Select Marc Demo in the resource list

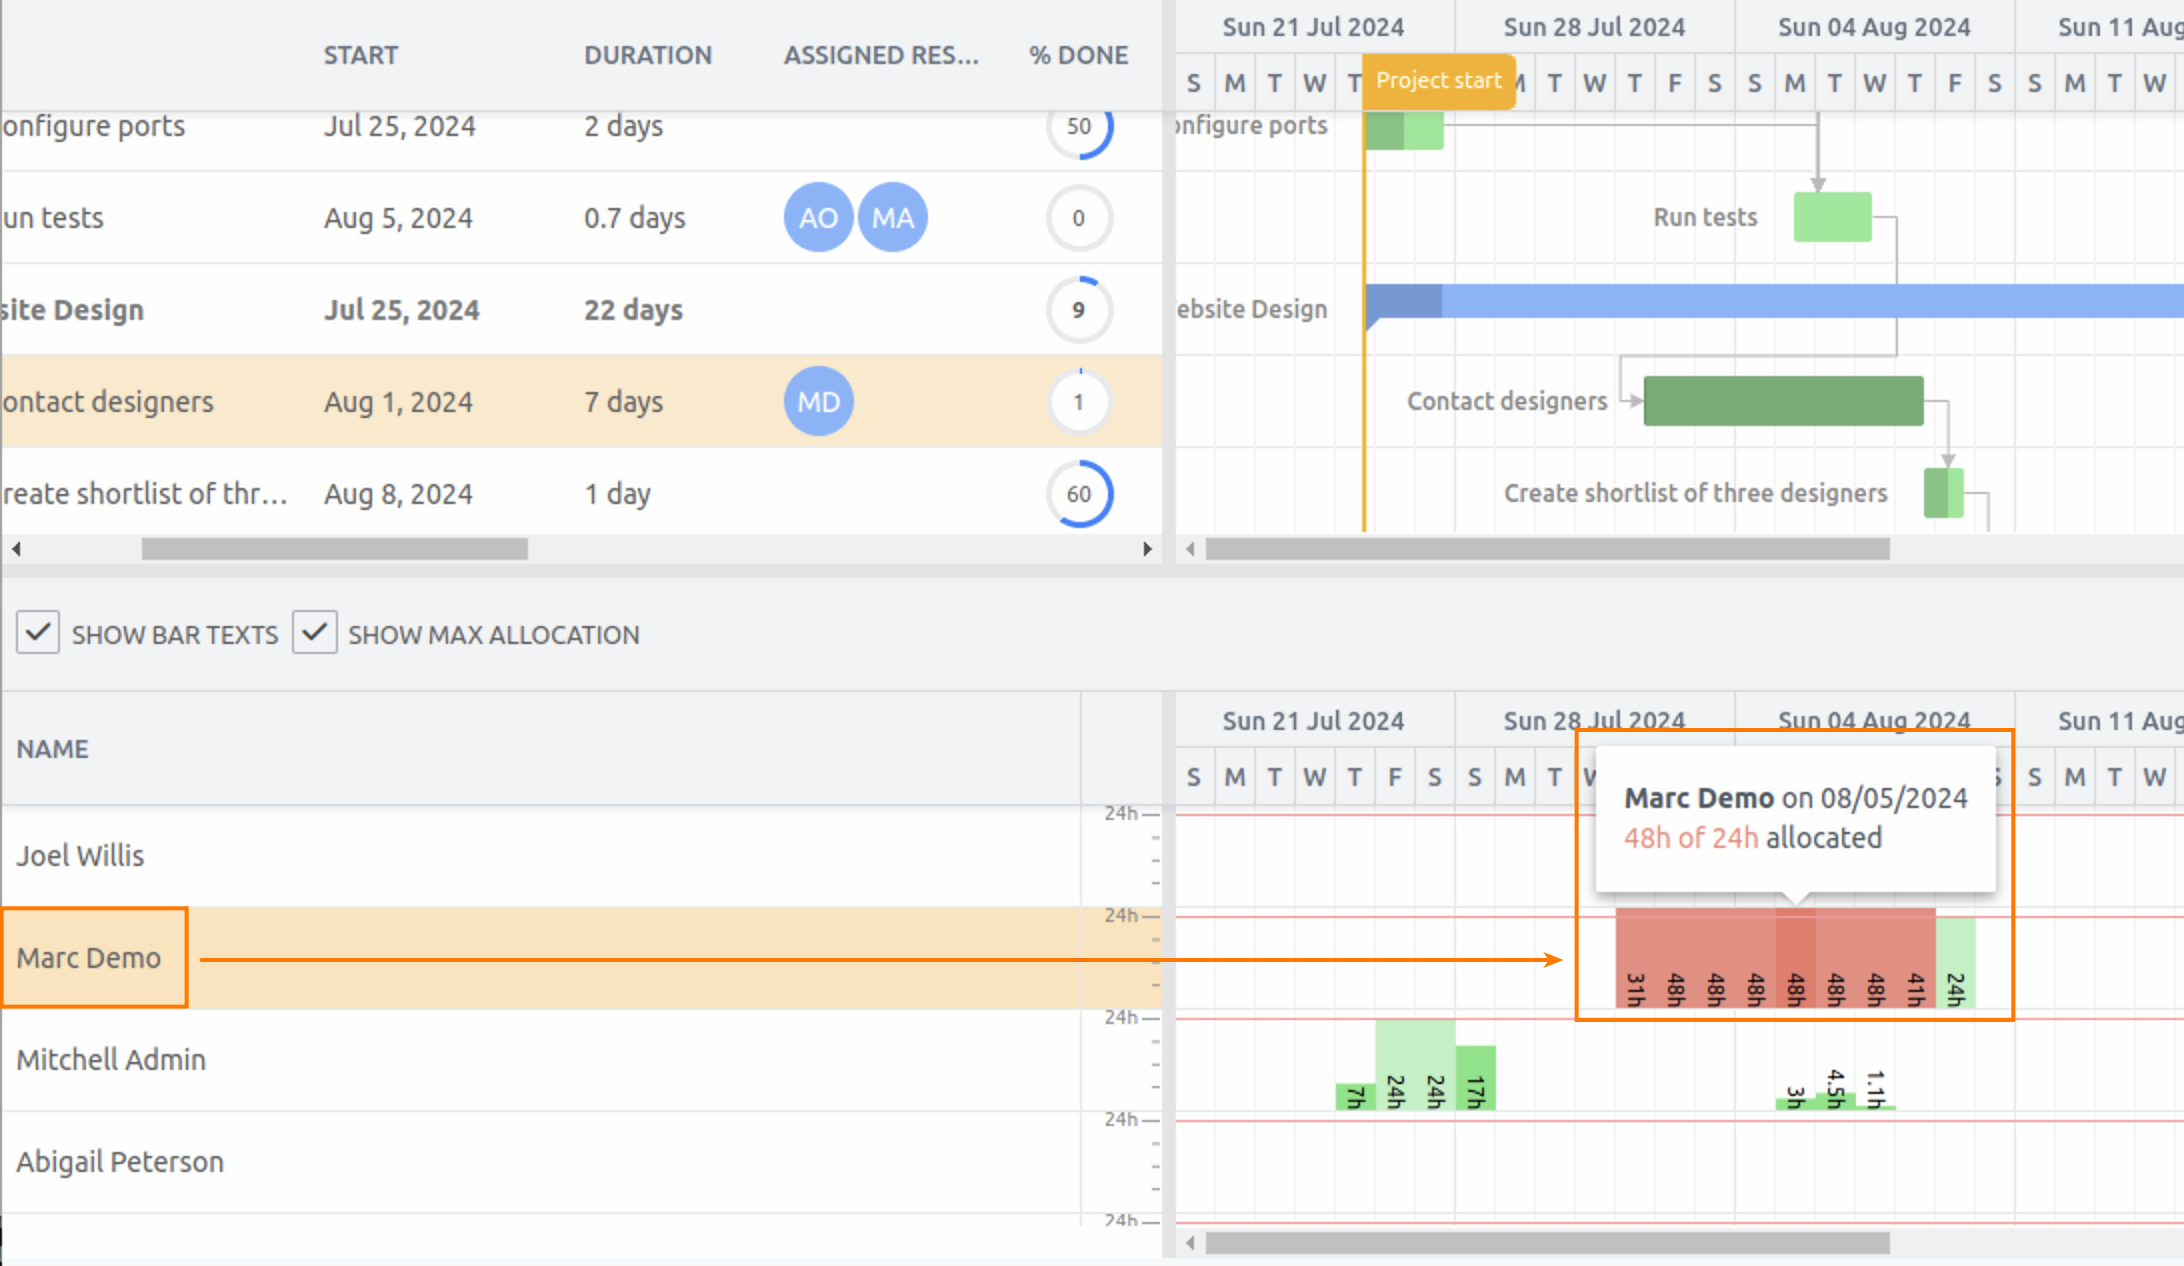pos(91,957)
